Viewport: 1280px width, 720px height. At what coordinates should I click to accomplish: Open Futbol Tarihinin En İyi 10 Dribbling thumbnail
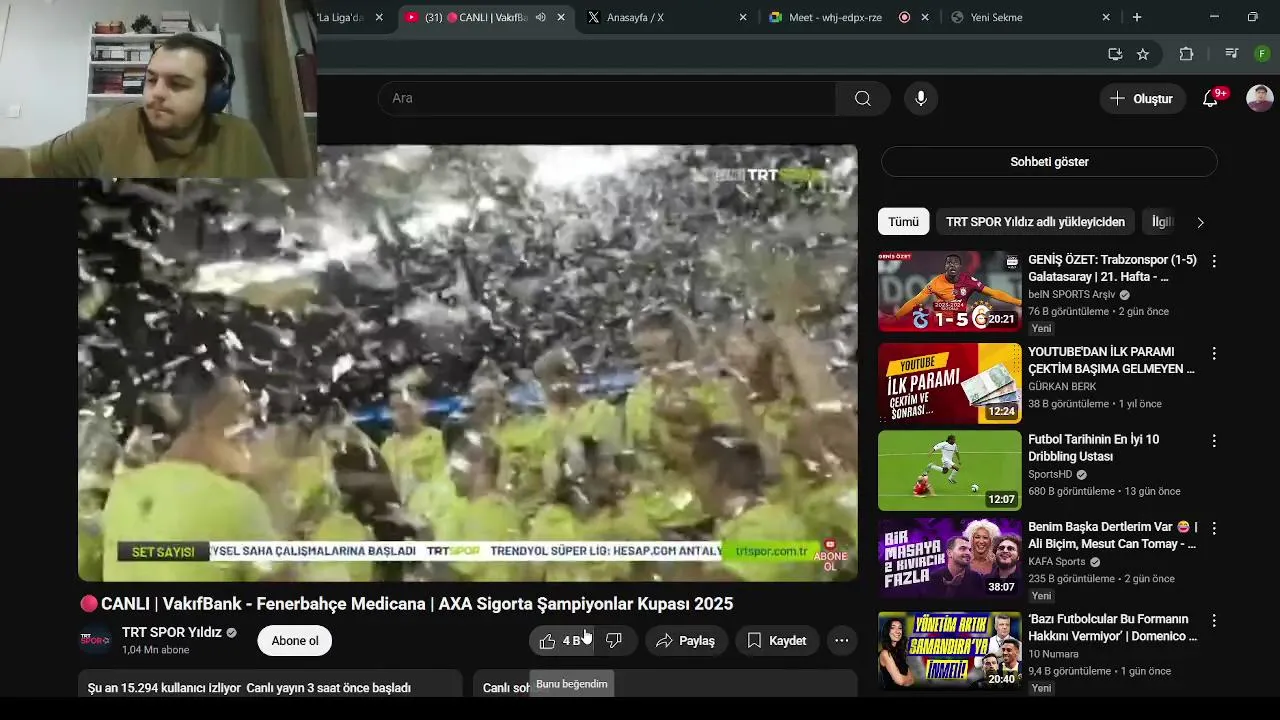click(x=949, y=471)
